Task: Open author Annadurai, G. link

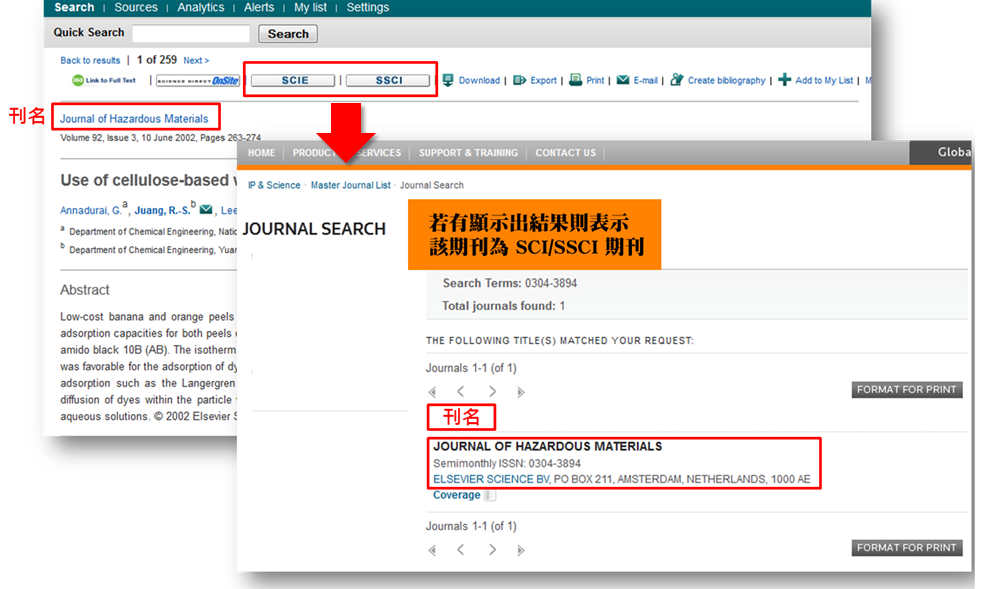Action: point(91,211)
